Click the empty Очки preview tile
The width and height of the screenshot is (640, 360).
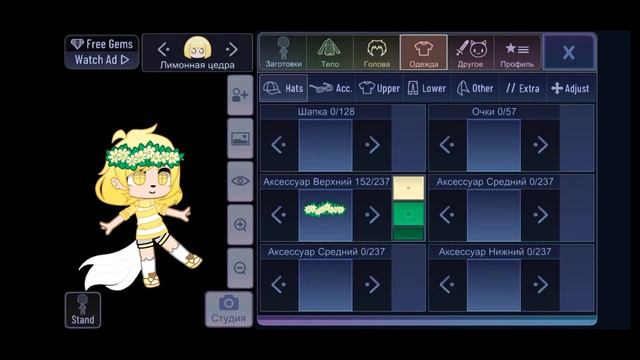[x=494, y=145]
